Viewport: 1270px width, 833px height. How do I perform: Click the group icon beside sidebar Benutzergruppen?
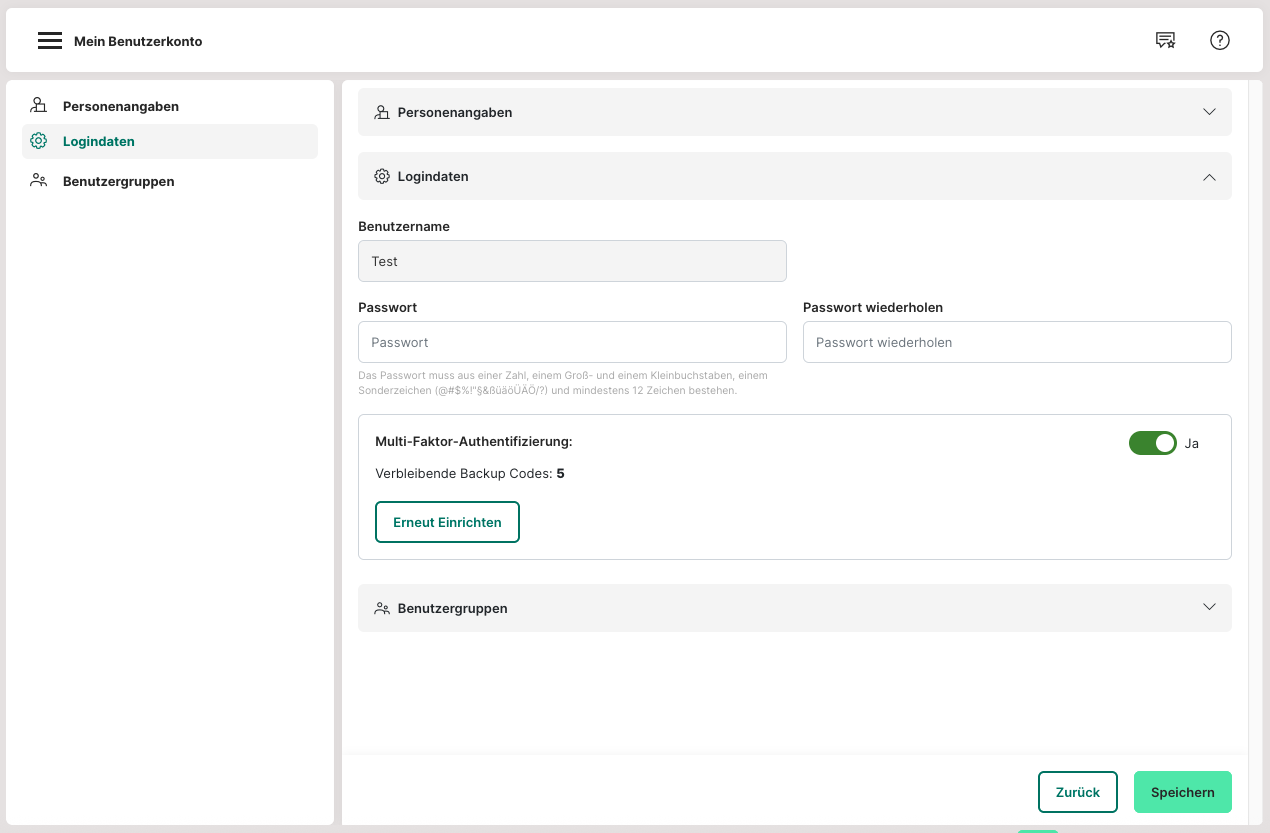39,181
